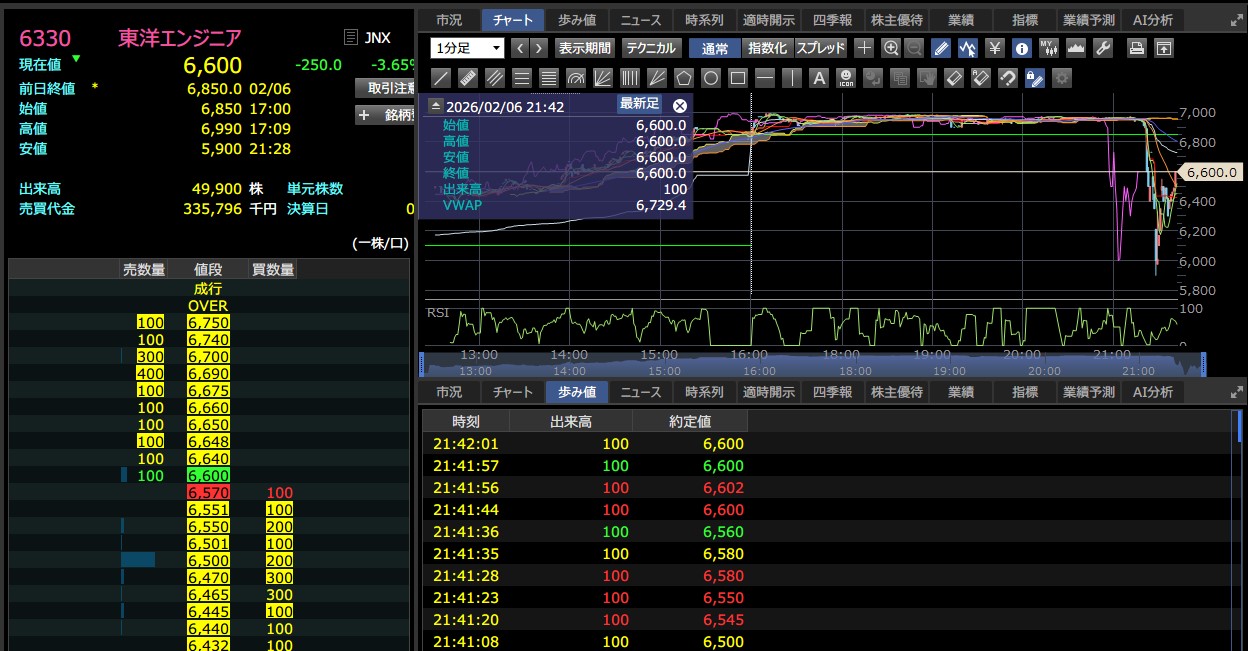The height and width of the screenshot is (651, 1248).
Task: Open the 1分足 timeframe dropdown
Action: pos(468,48)
